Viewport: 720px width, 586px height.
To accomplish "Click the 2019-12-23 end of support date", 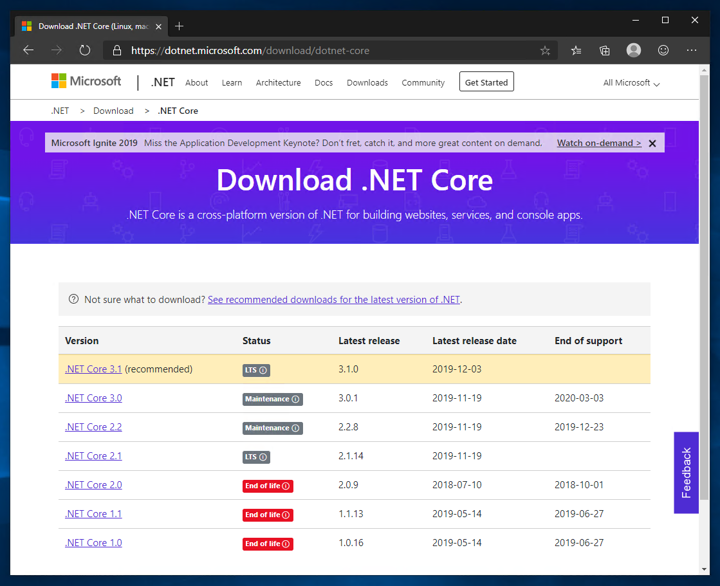I will [x=579, y=427].
